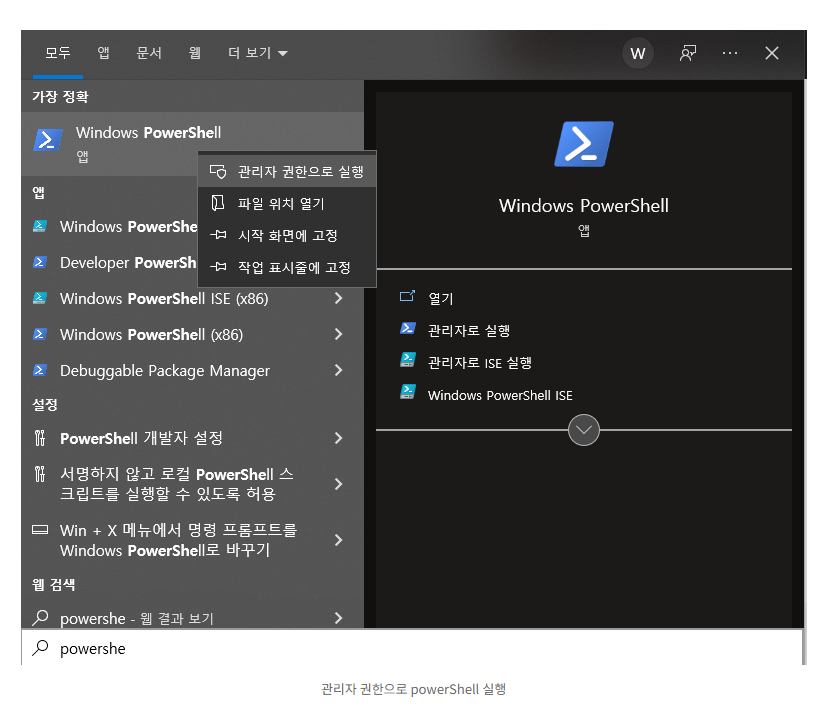
Task: Click the large PowerShell logo in preview pane
Action: pos(584,144)
